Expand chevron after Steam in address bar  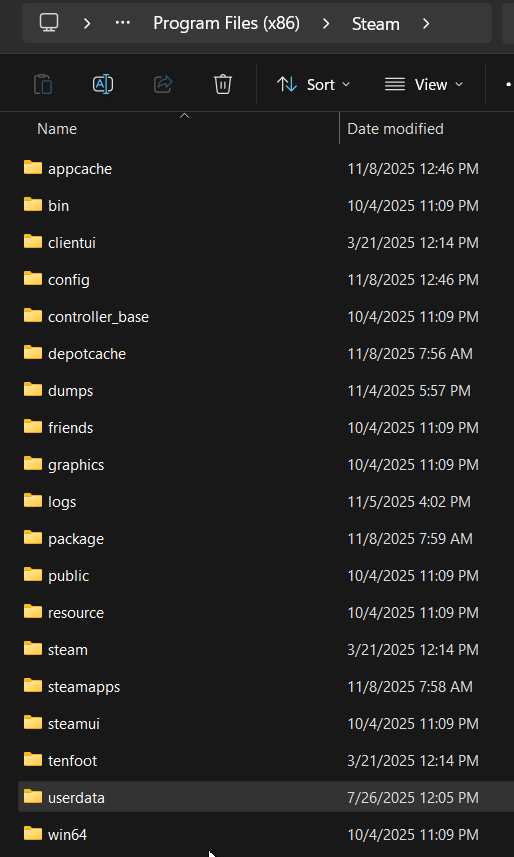(x=426, y=24)
